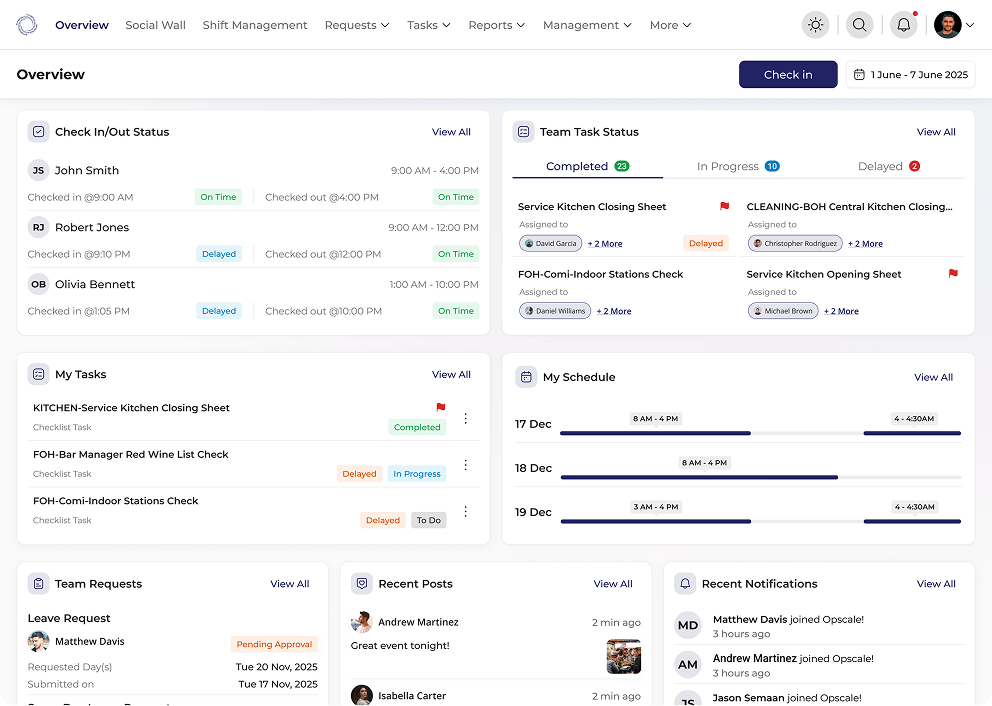Viewport: 992px width, 706px height.
Task: Open the profile avatar dropdown
Action: (x=954, y=25)
